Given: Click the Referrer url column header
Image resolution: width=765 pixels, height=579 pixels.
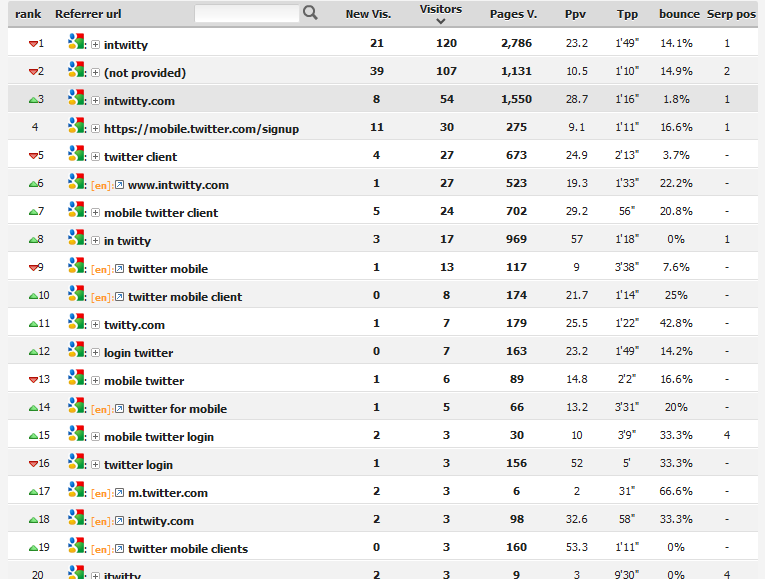Looking at the screenshot, I should click(88, 14).
